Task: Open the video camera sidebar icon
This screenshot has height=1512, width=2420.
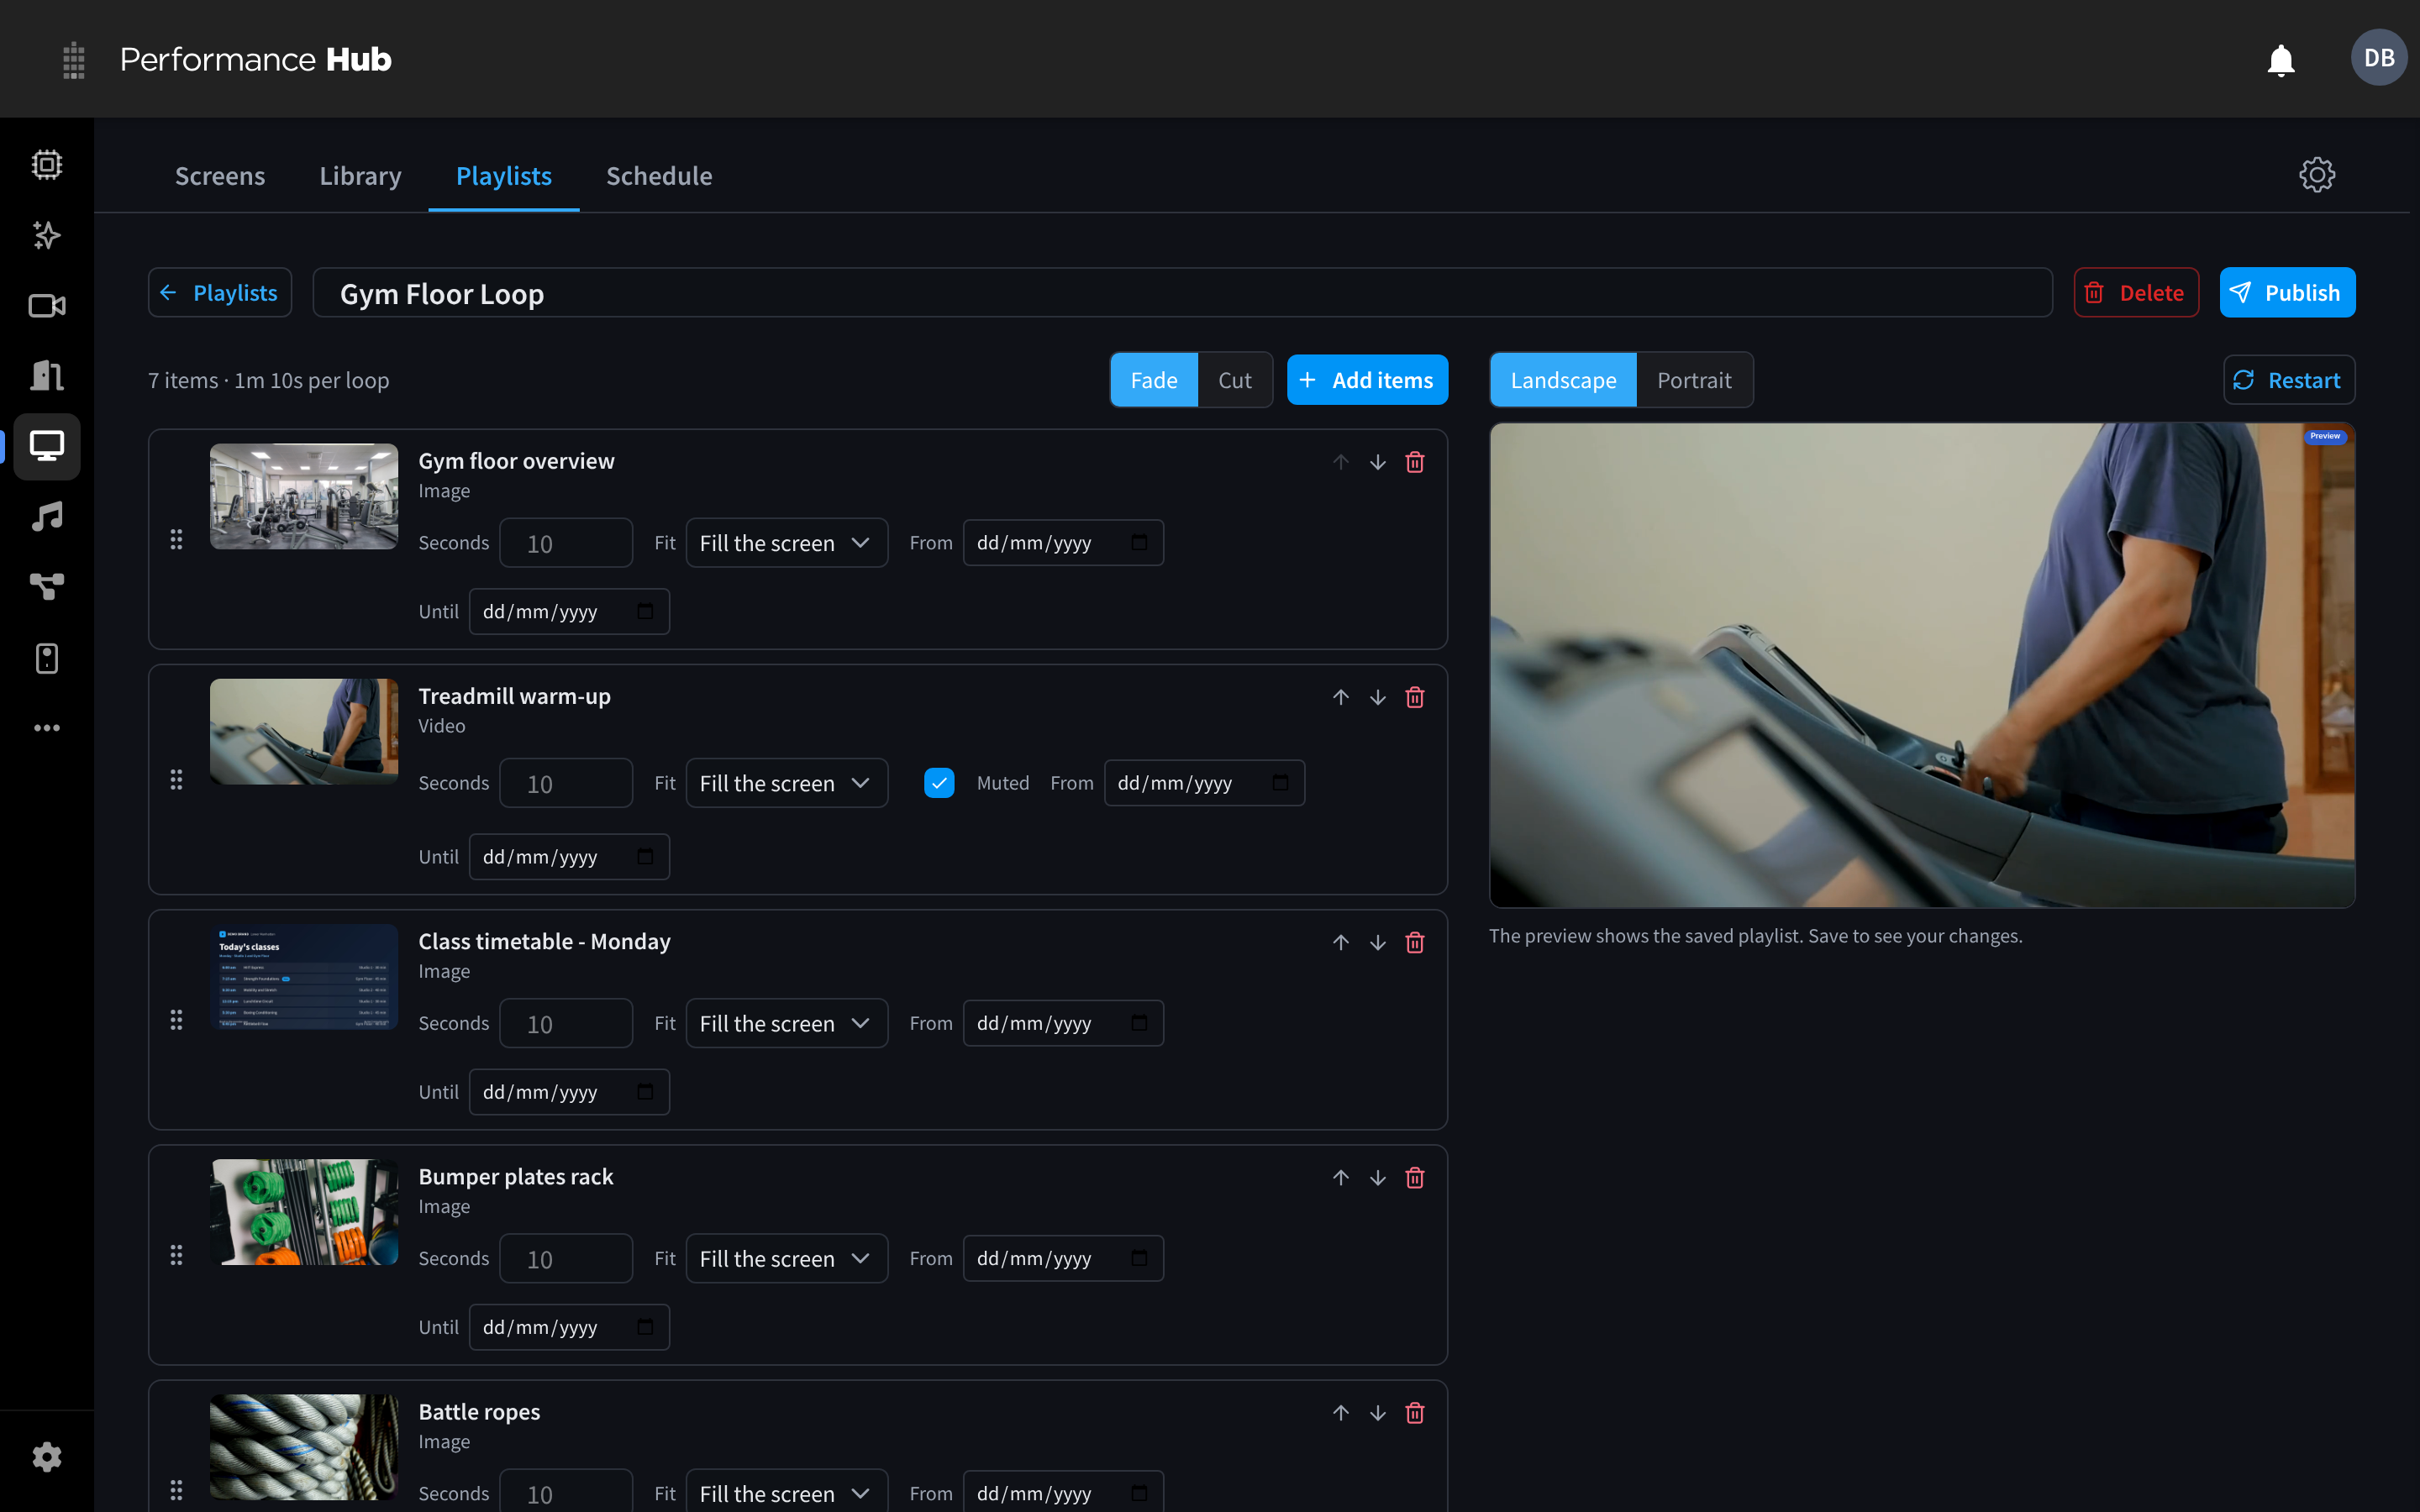Action: 47,306
